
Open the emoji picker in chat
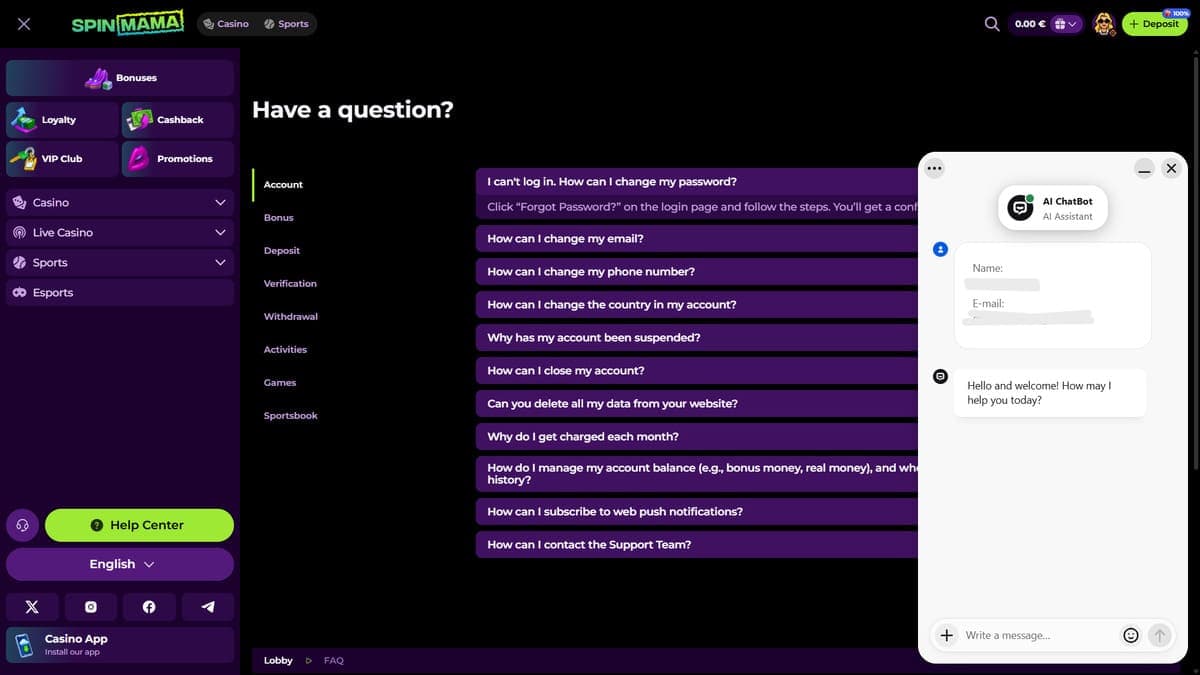pos(1131,635)
